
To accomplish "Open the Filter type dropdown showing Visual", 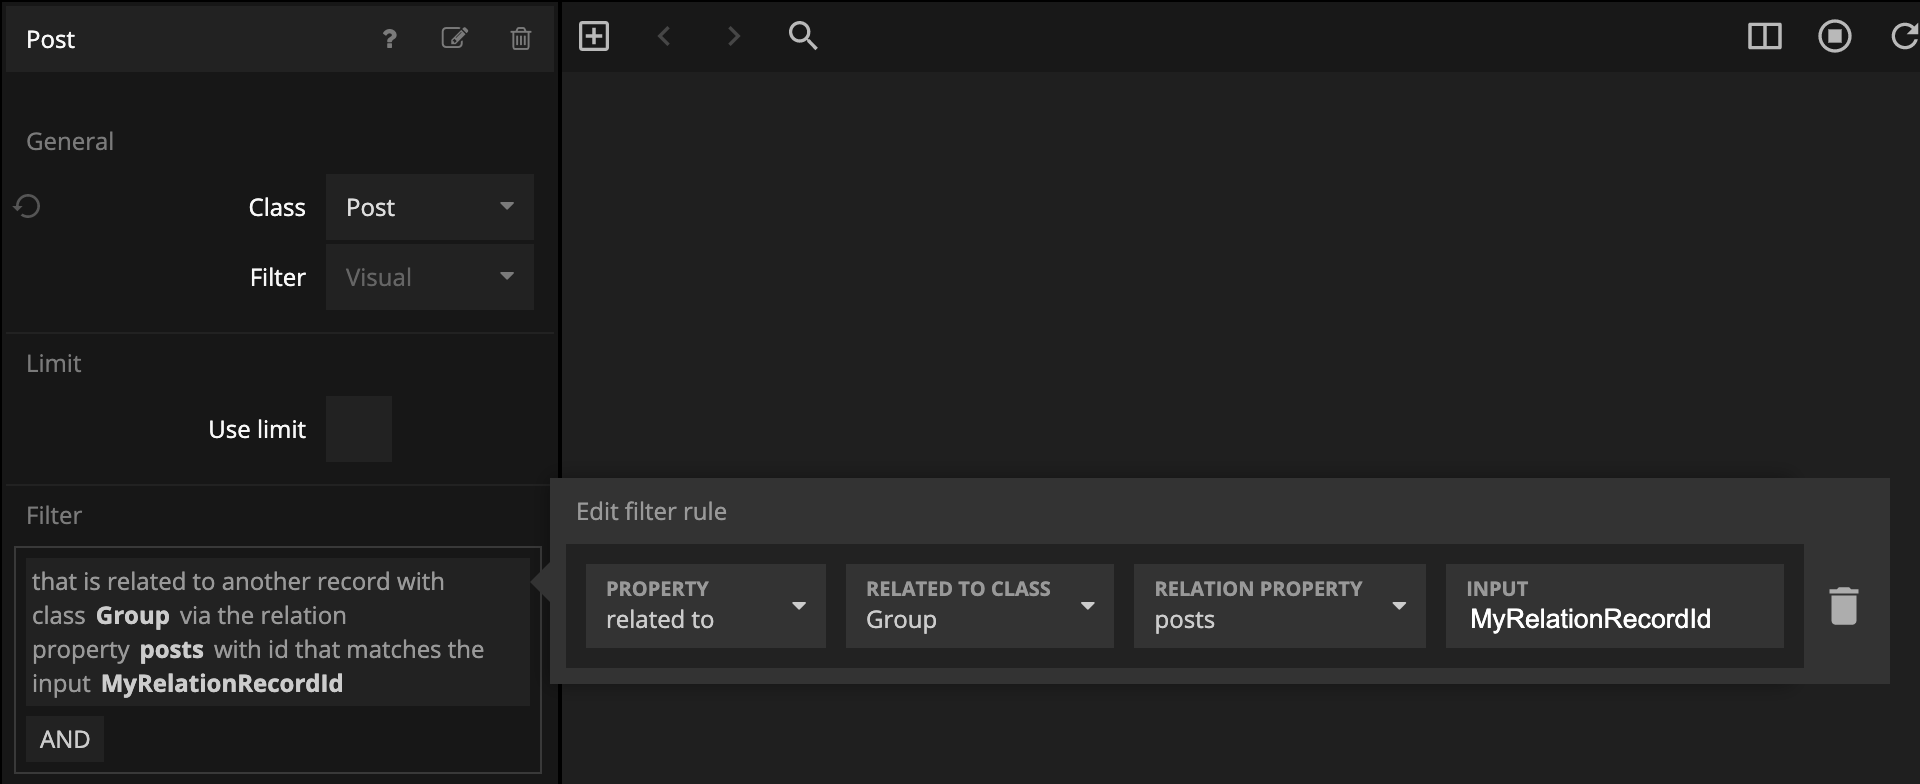I will (429, 277).
